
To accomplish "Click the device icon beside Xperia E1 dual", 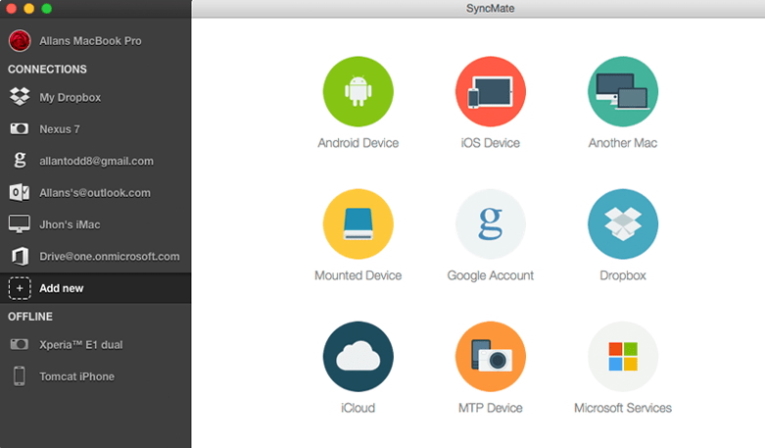I will [x=20, y=345].
